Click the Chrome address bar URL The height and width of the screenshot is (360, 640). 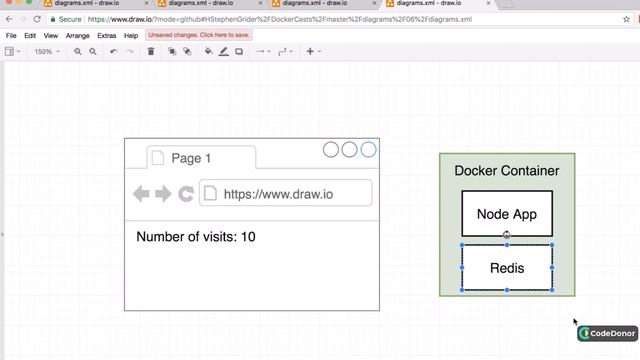click(280, 19)
